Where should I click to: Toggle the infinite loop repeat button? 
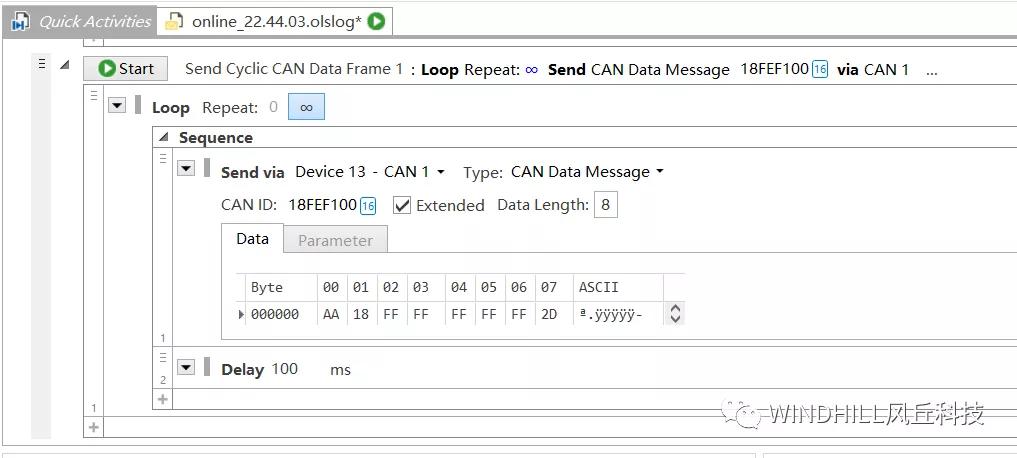(x=306, y=107)
